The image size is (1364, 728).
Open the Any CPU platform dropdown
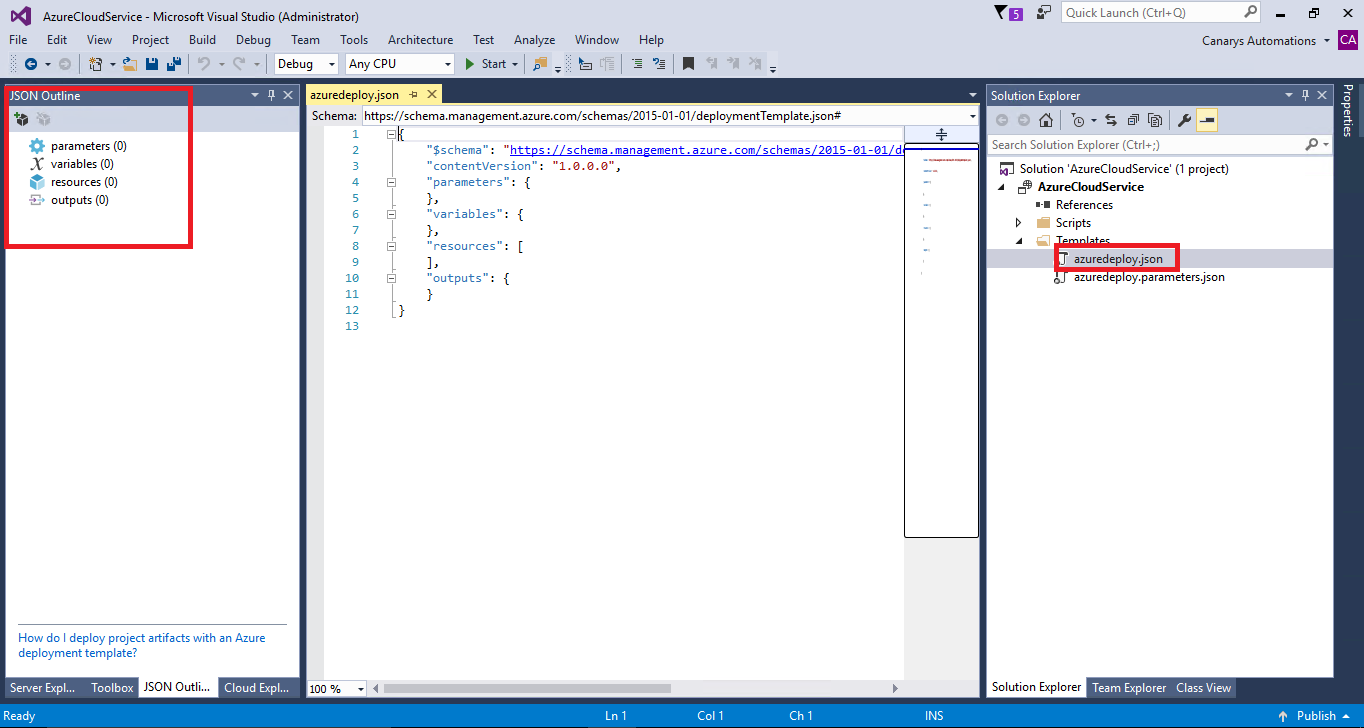pos(448,64)
